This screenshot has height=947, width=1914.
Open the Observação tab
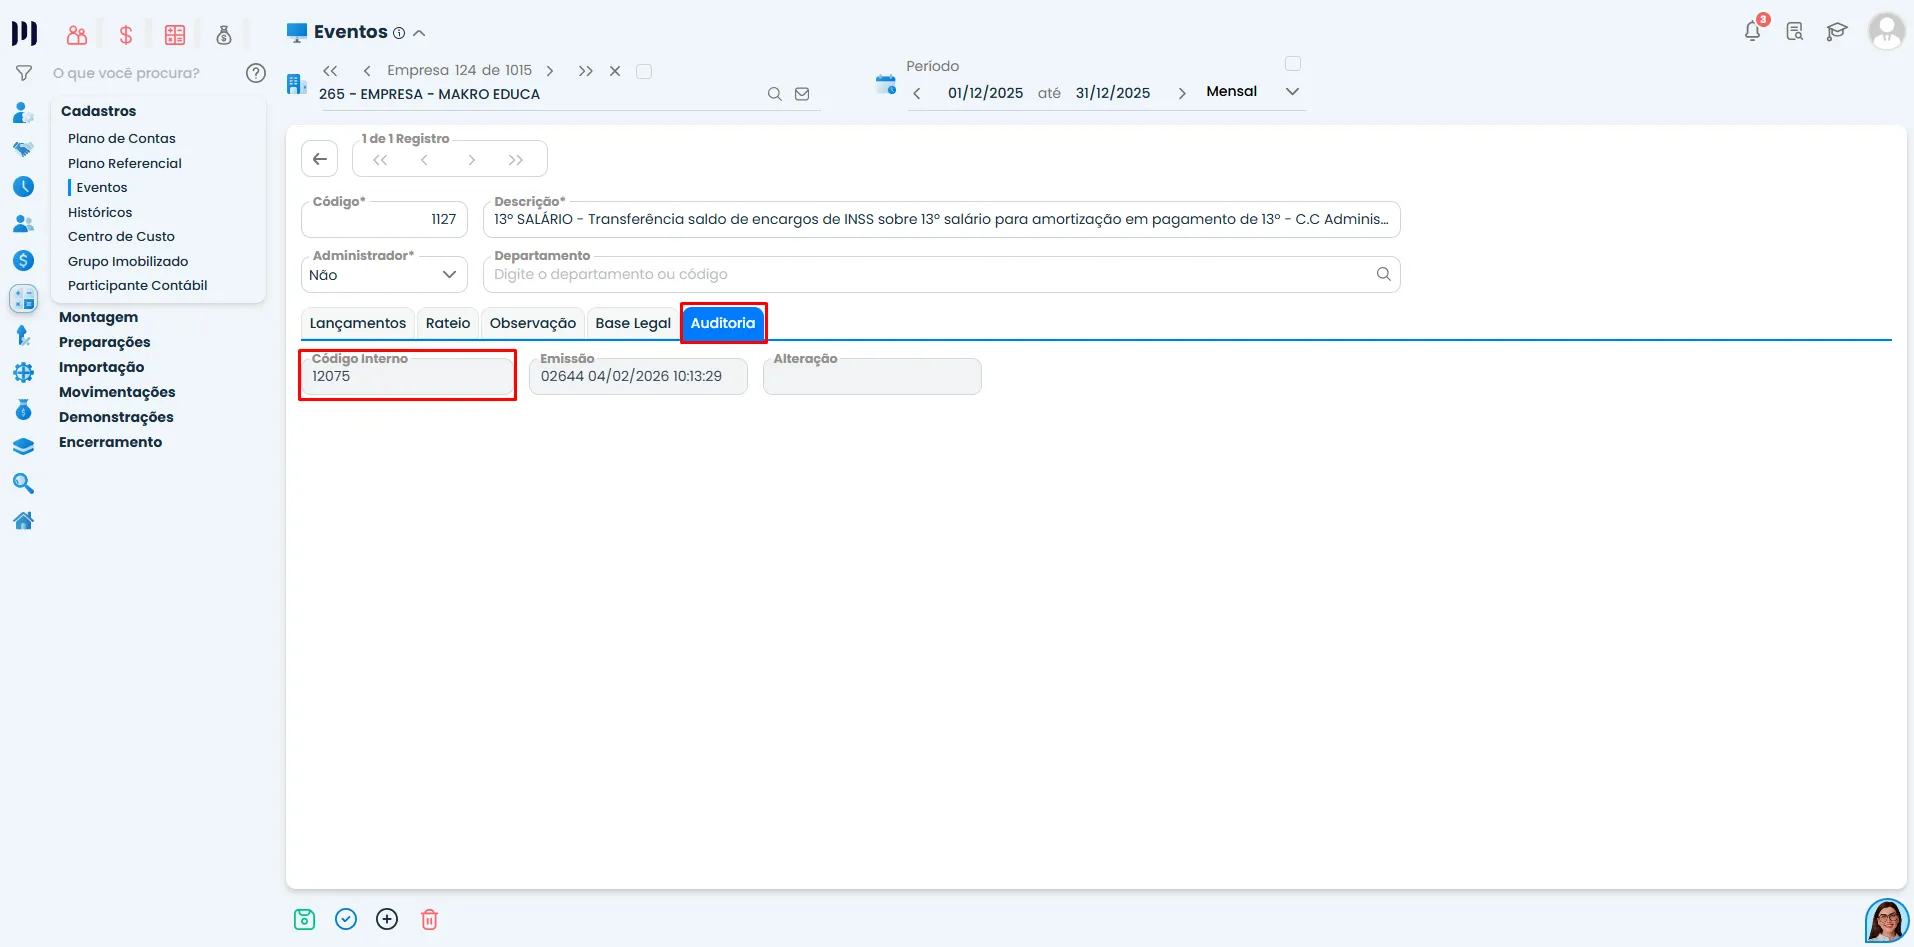click(x=533, y=323)
